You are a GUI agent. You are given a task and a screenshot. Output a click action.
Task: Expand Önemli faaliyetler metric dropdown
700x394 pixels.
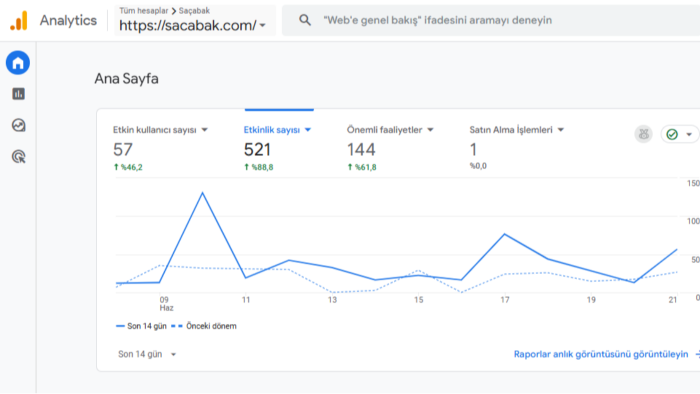pos(430,130)
